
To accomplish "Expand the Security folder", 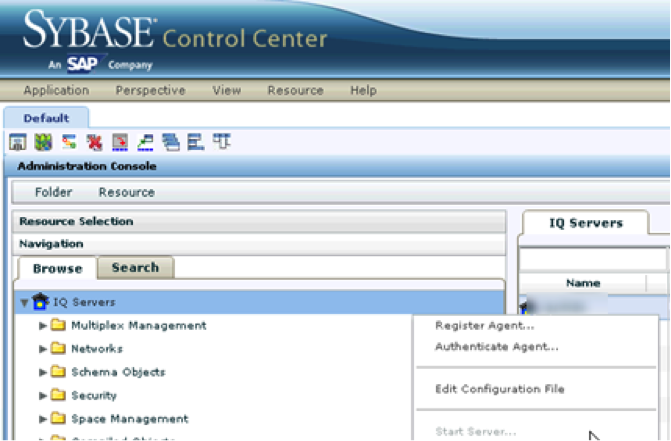I will (42, 395).
